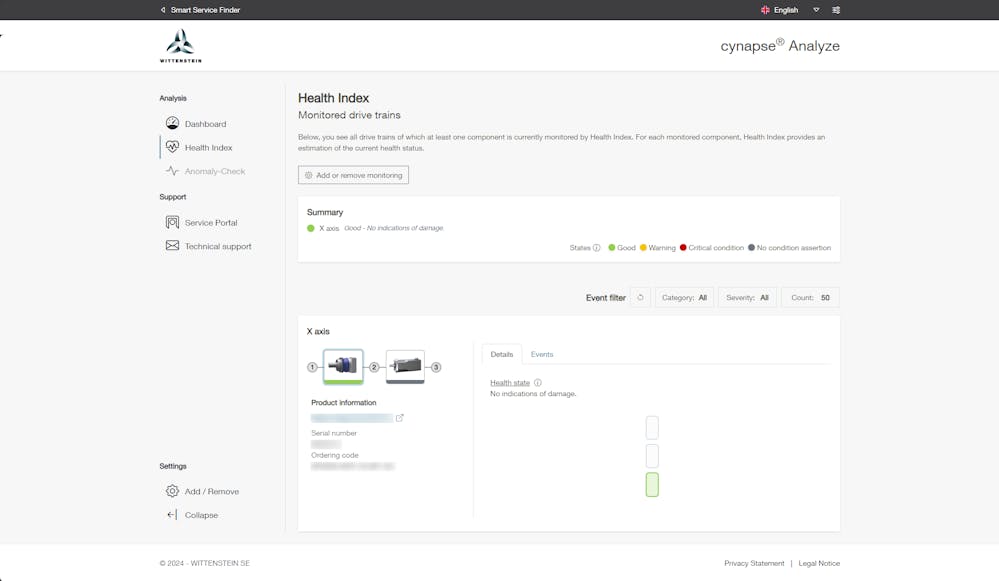Click the States info icon
This screenshot has width=999, height=581.
coord(596,248)
